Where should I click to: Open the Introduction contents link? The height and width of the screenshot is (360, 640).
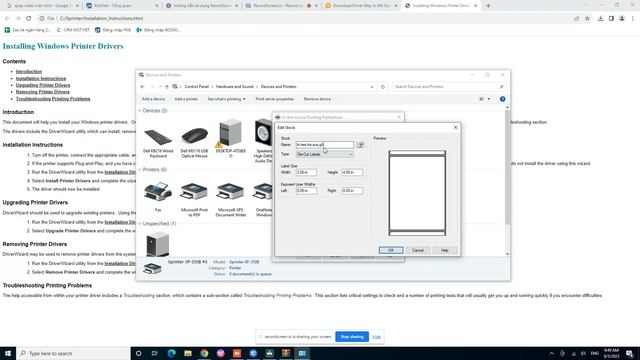[29, 71]
